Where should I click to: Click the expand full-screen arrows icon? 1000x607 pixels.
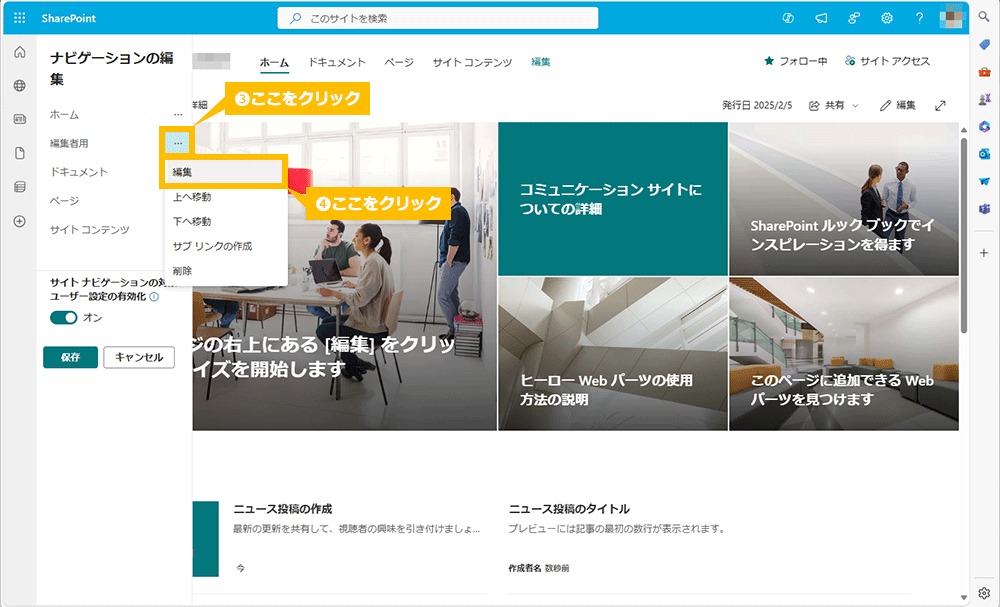tap(940, 105)
